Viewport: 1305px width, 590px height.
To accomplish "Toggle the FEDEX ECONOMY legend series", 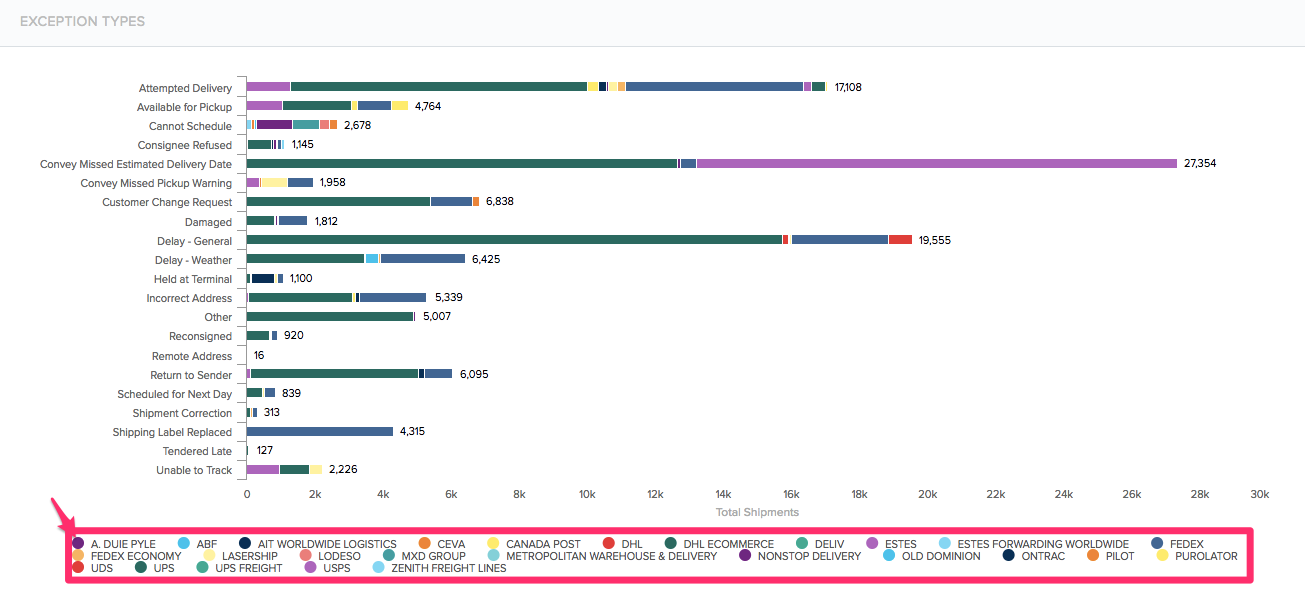I will coord(127,556).
